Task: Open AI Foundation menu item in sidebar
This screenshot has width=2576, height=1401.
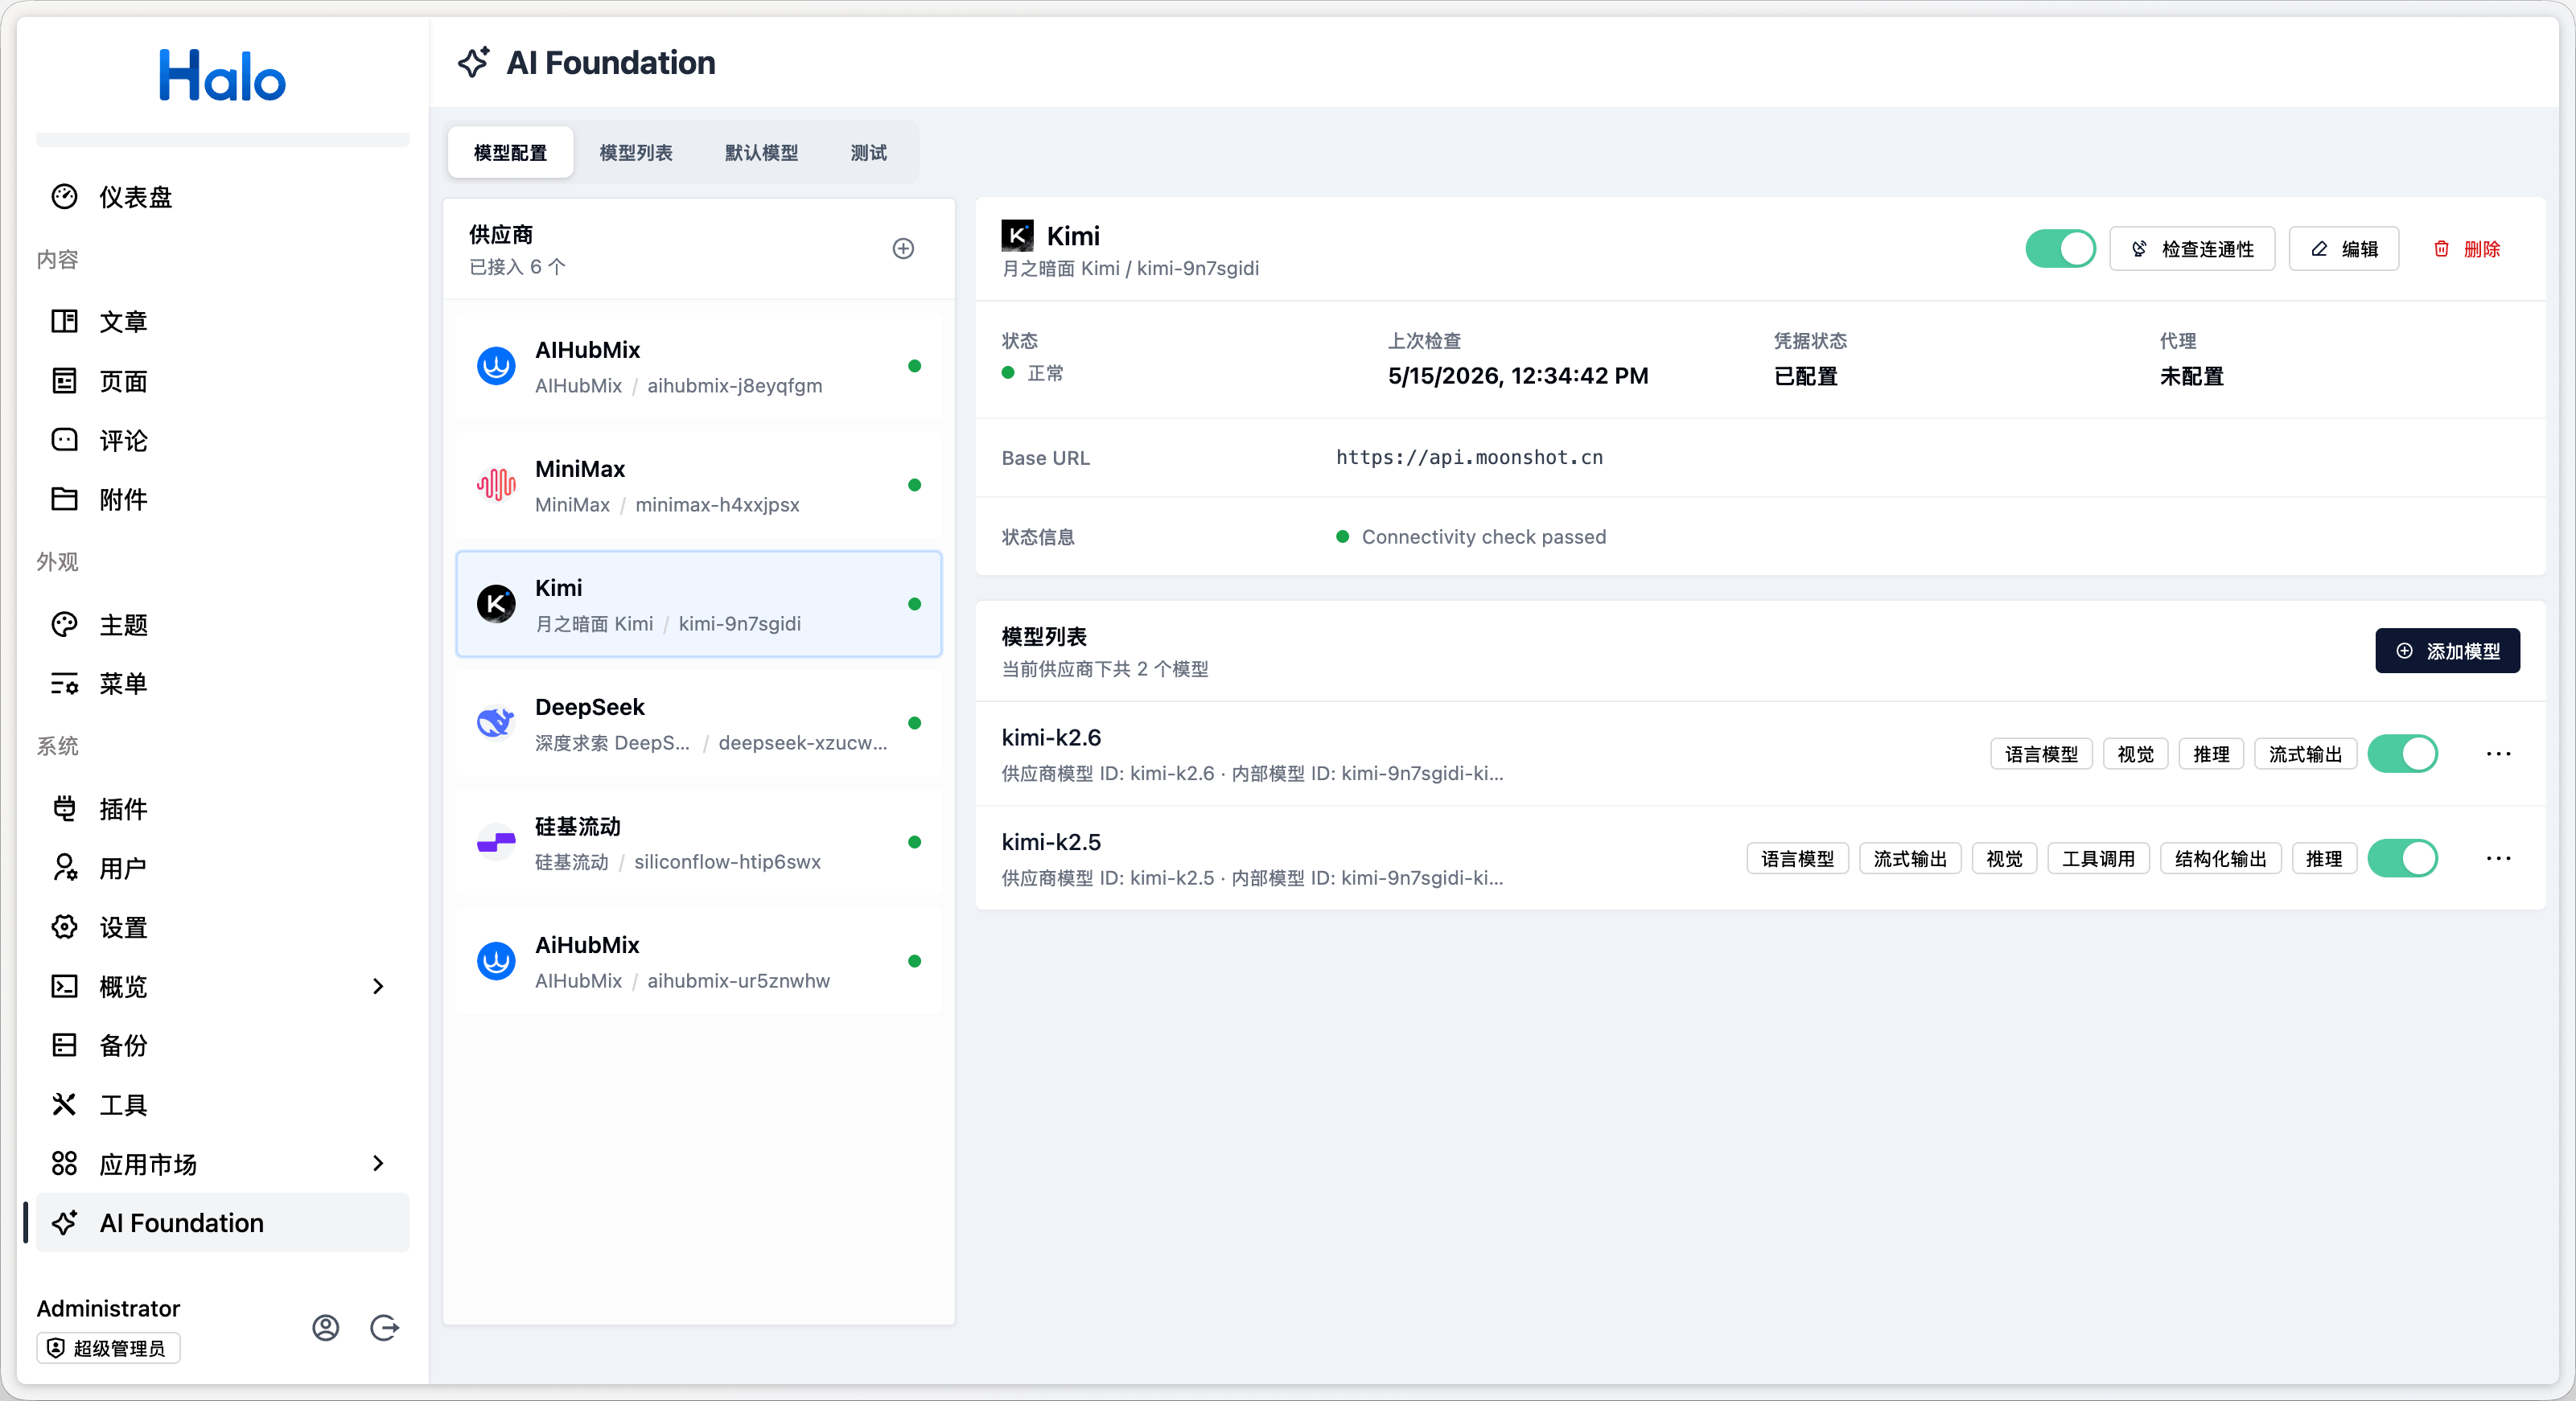Action: point(222,1223)
